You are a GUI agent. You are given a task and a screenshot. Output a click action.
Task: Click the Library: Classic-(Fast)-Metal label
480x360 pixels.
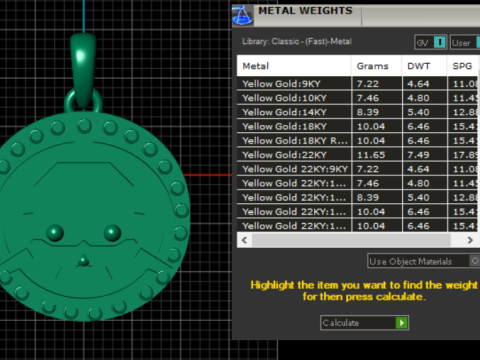pyautogui.click(x=297, y=42)
